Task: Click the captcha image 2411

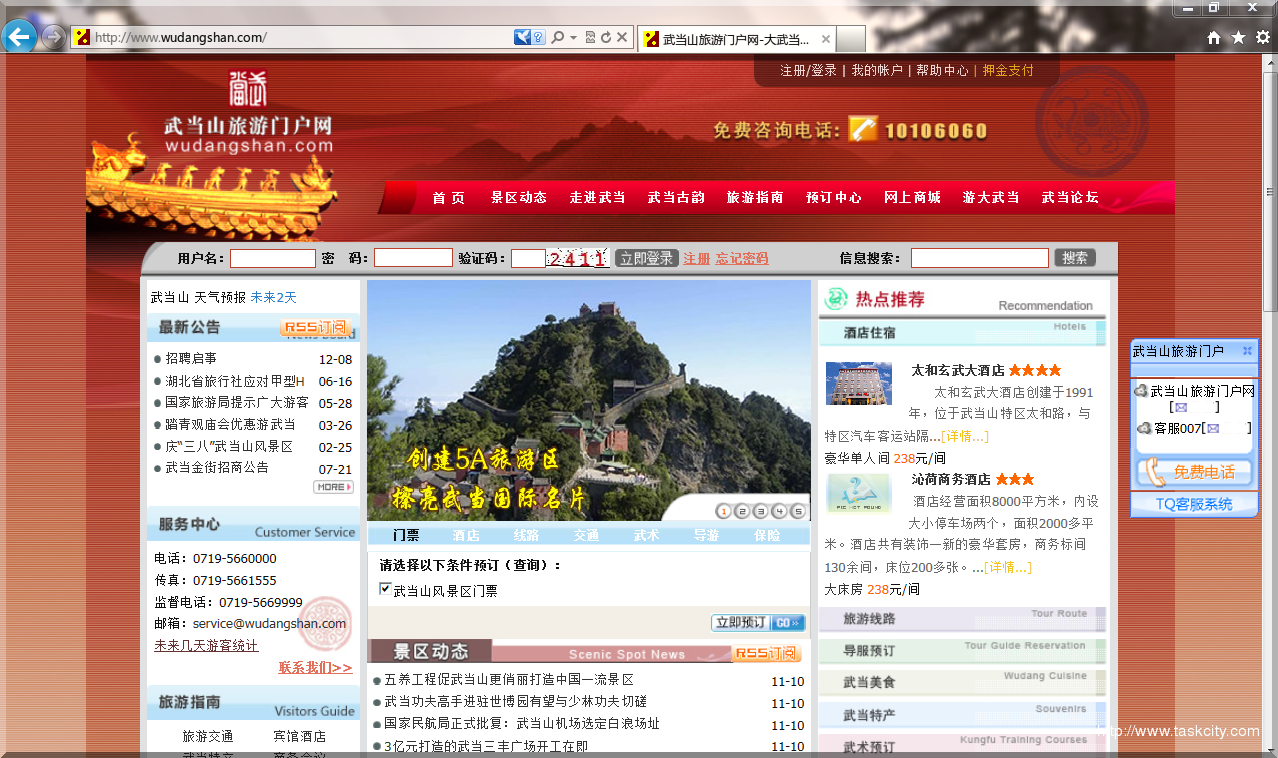Action: (577, 259)
